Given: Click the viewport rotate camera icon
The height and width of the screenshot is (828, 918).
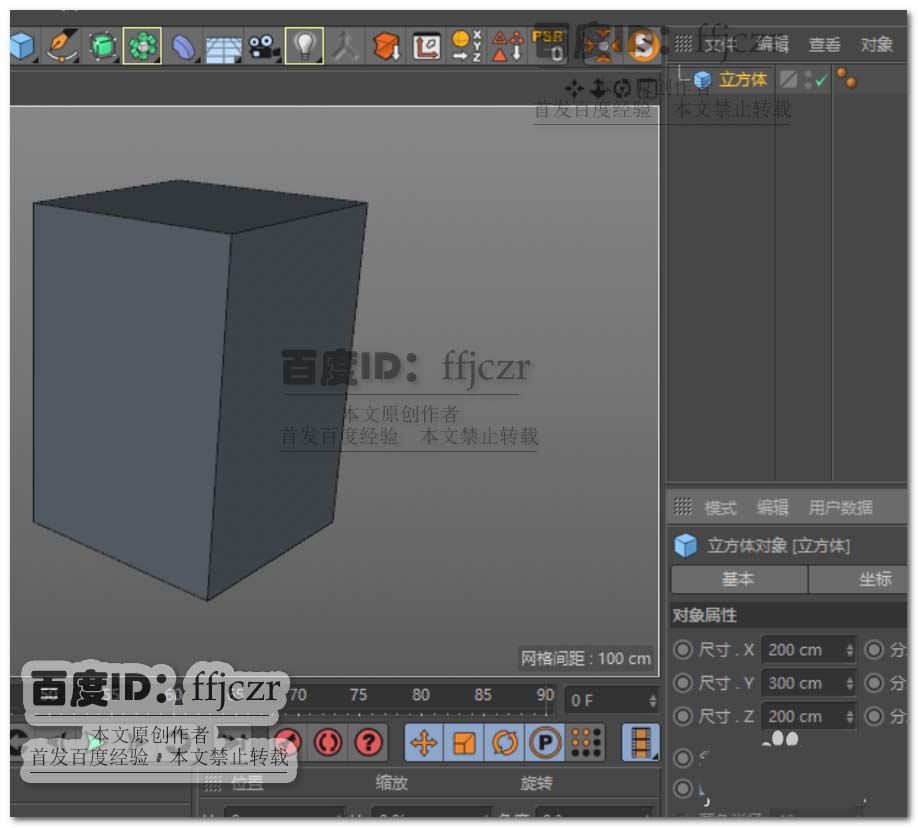Looking at the screenshot, I should tap(622, 88).
